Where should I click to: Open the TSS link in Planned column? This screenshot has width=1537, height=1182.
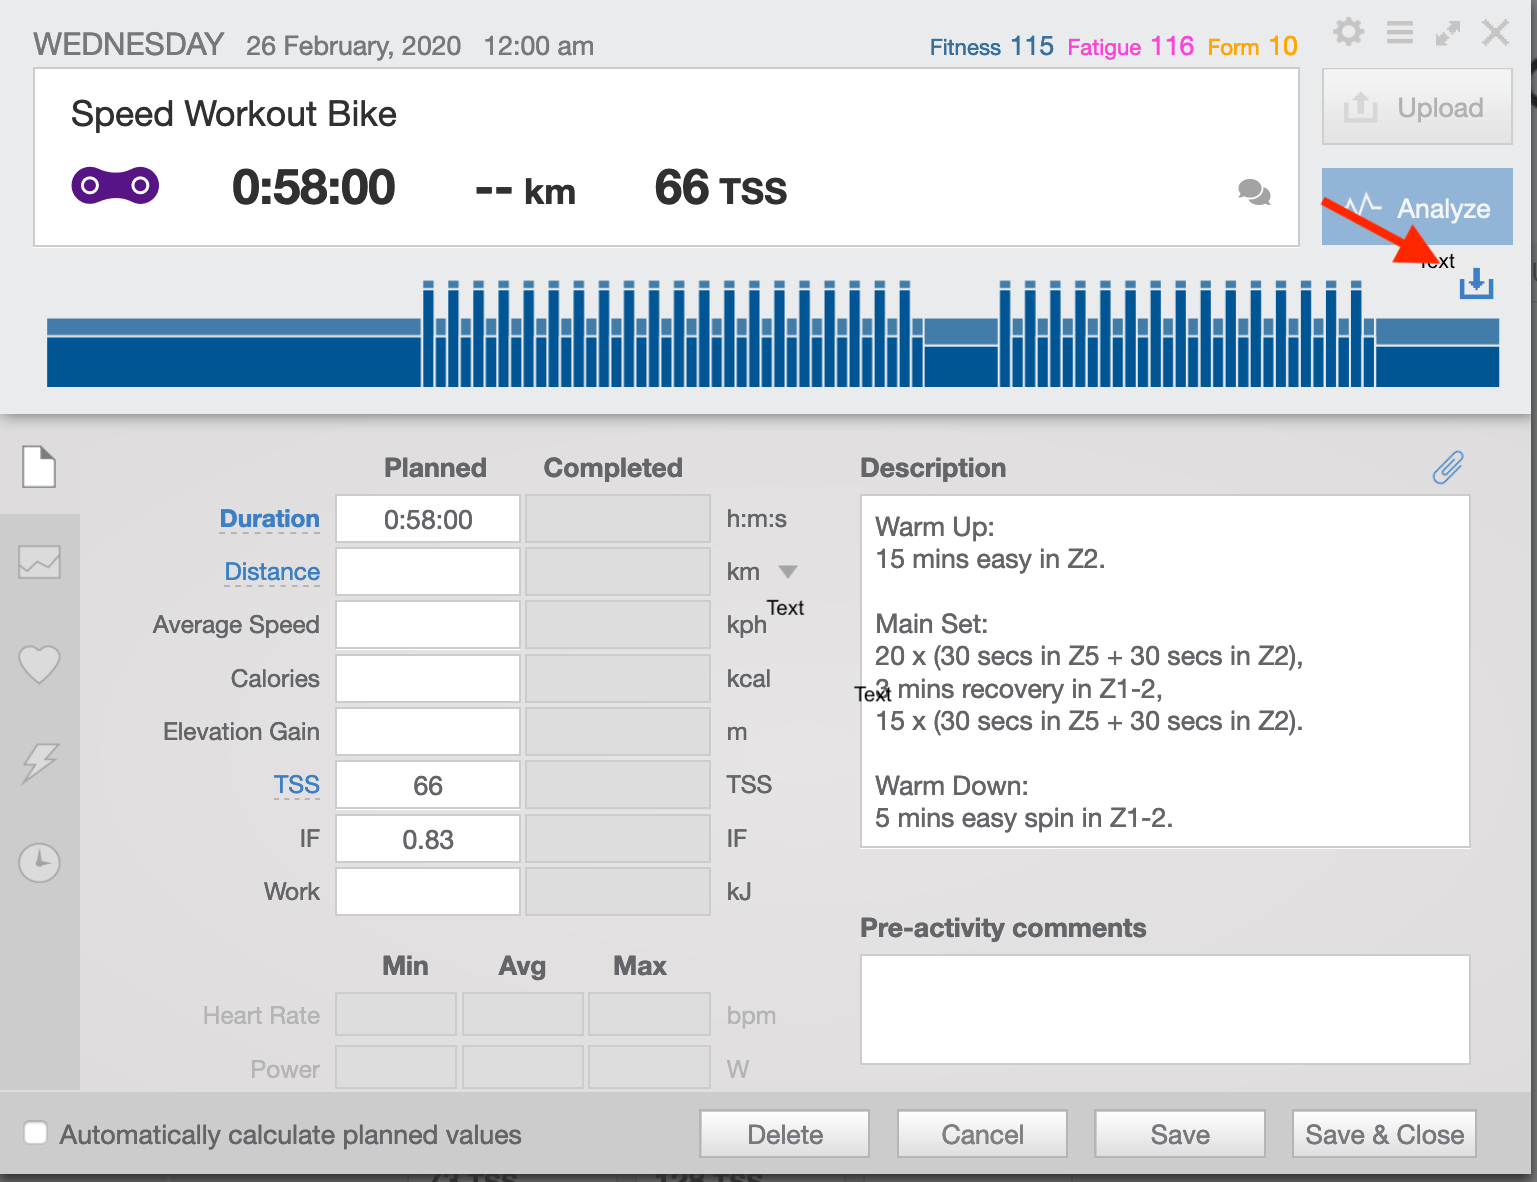296,784
